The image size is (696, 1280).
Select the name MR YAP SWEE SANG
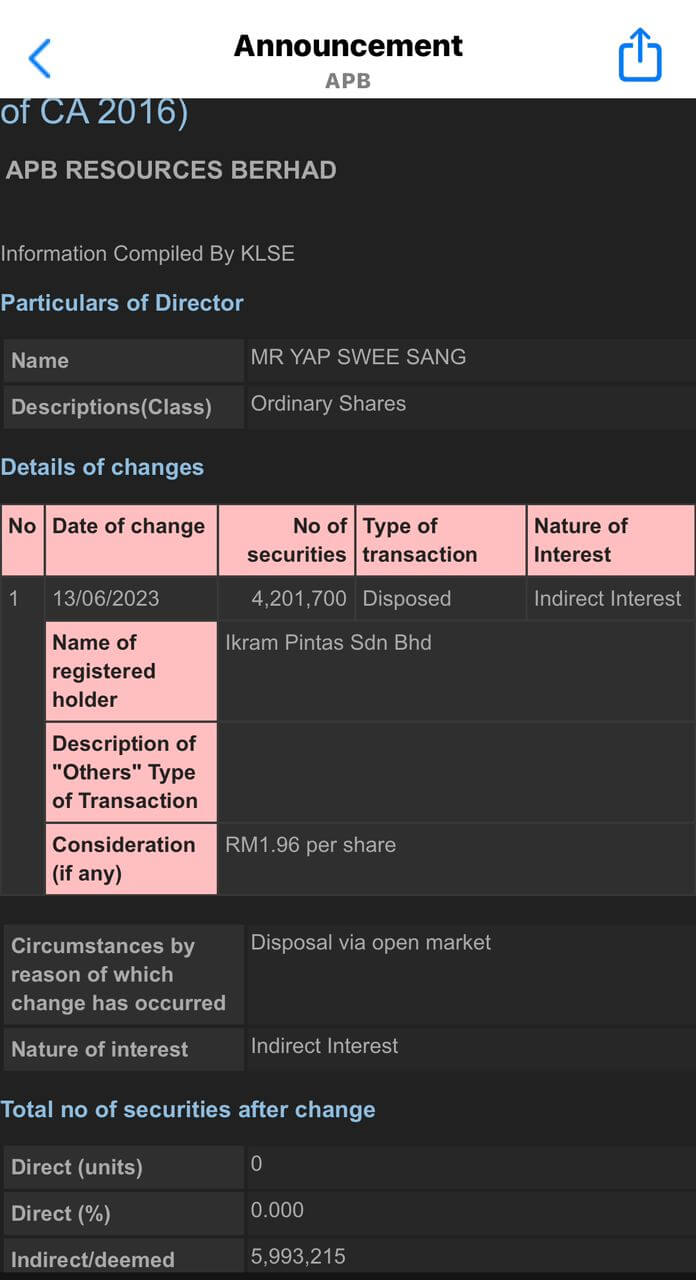tap(358, 357)
